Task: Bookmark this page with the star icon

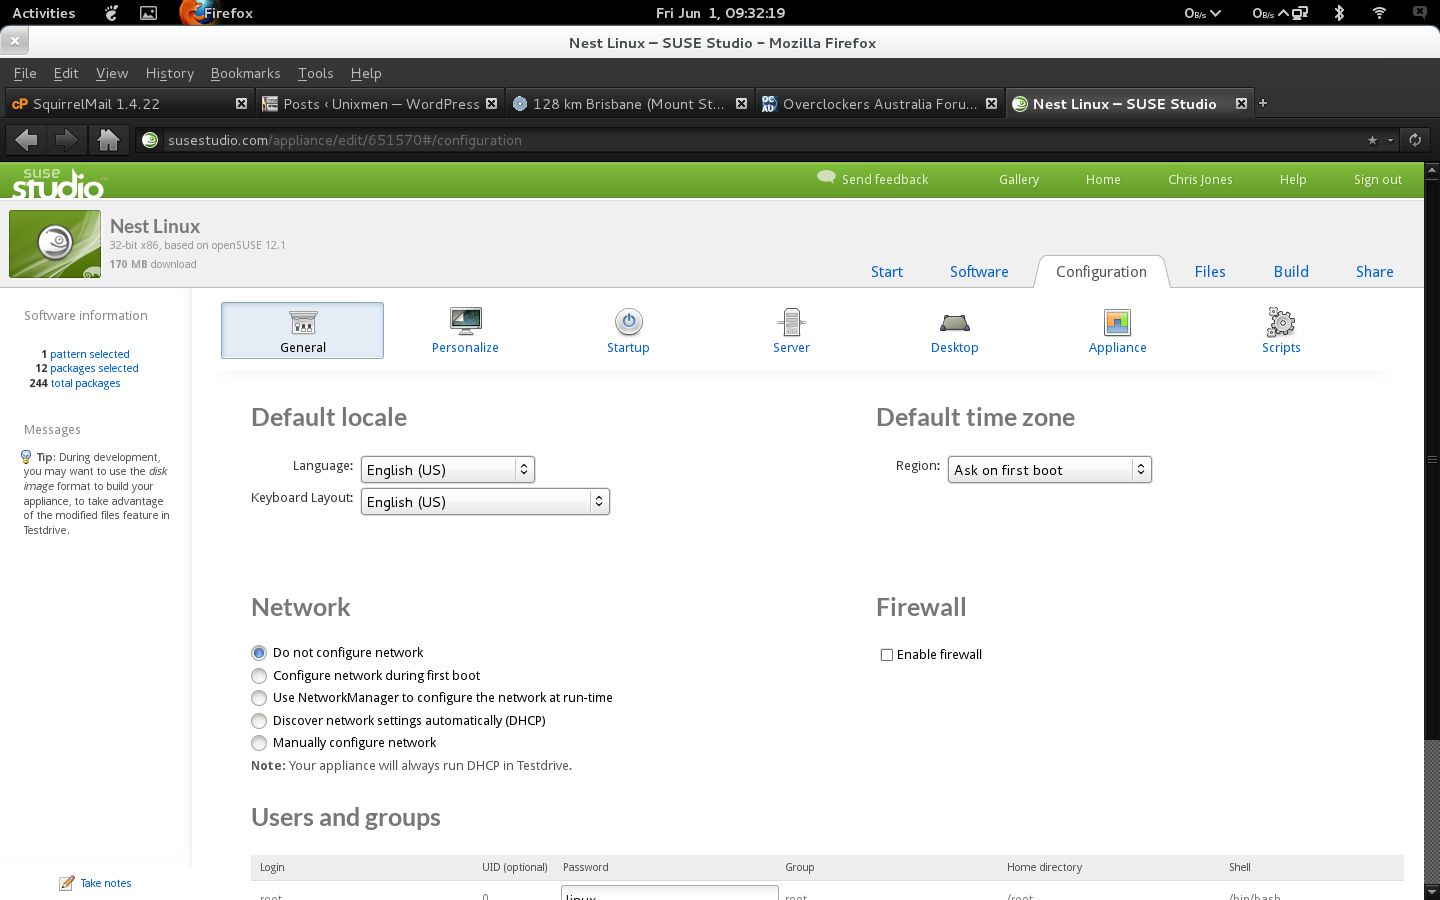Action: point(1372,140)
